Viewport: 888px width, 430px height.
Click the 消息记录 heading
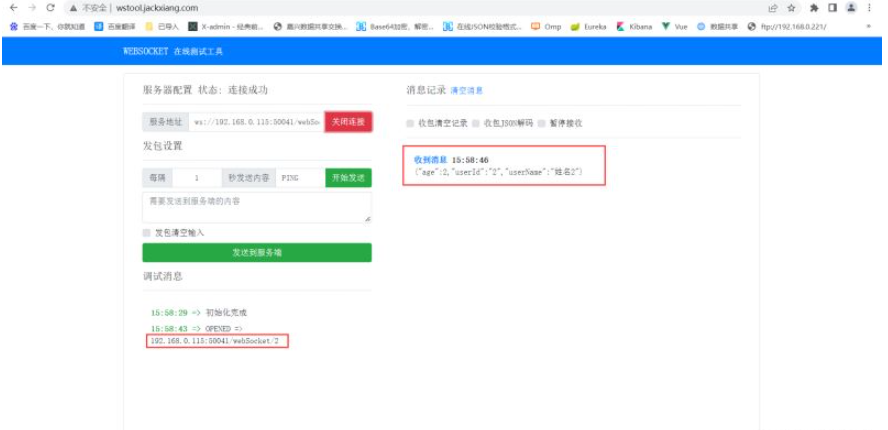[426, 91]
